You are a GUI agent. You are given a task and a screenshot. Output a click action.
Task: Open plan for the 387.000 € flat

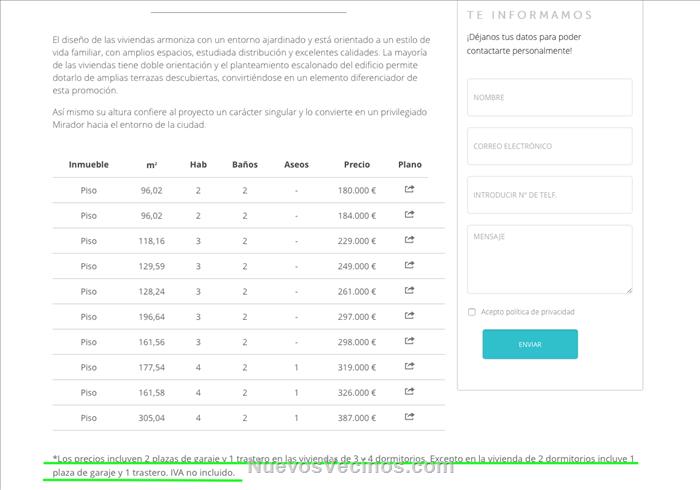[x=410, y=418]
